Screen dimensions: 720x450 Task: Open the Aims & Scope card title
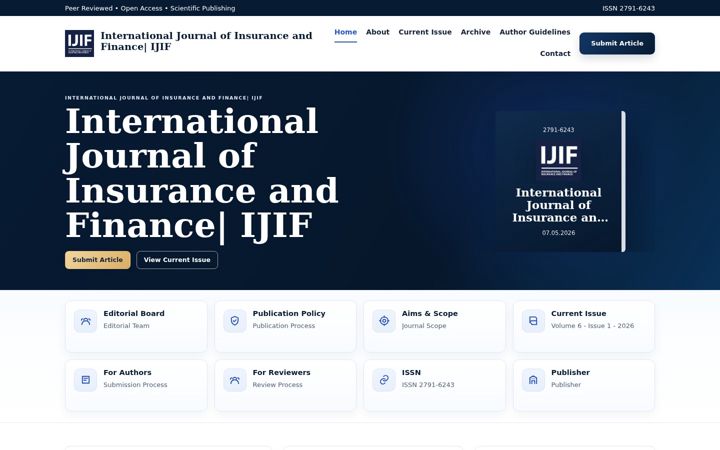coord(429,314)
